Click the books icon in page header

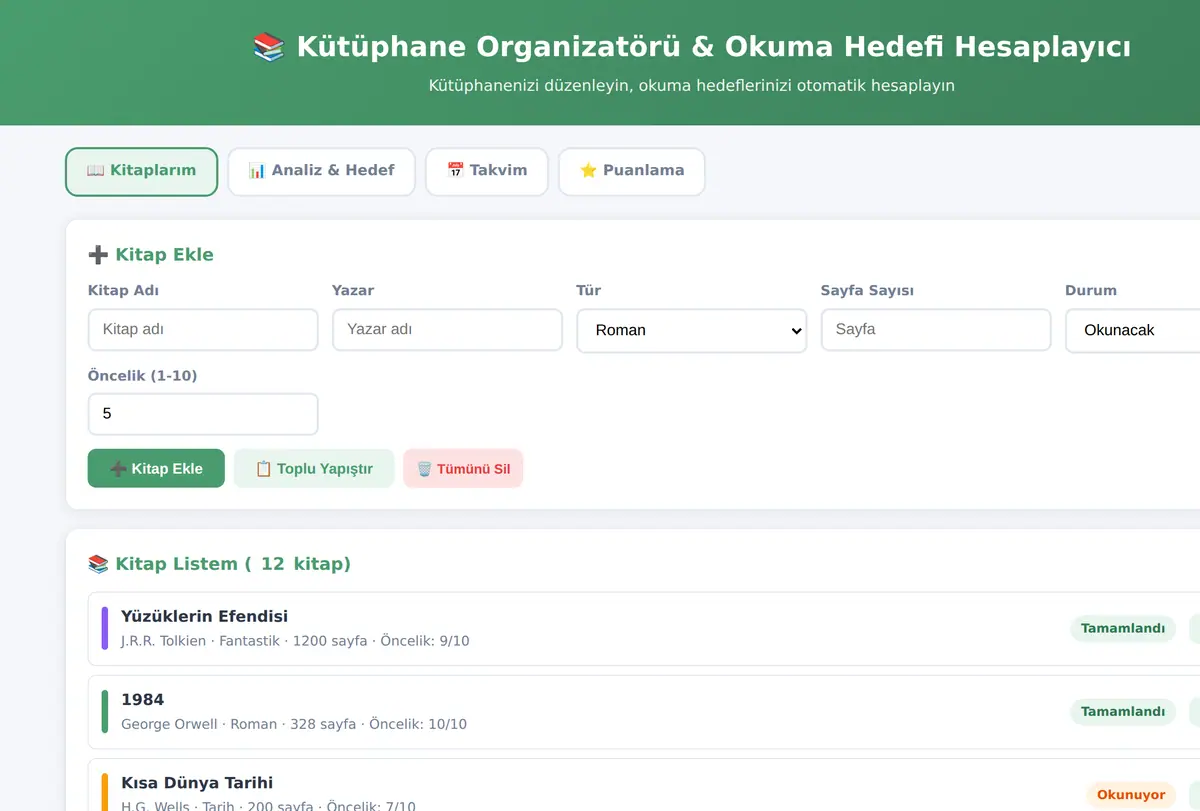[269, 47]
